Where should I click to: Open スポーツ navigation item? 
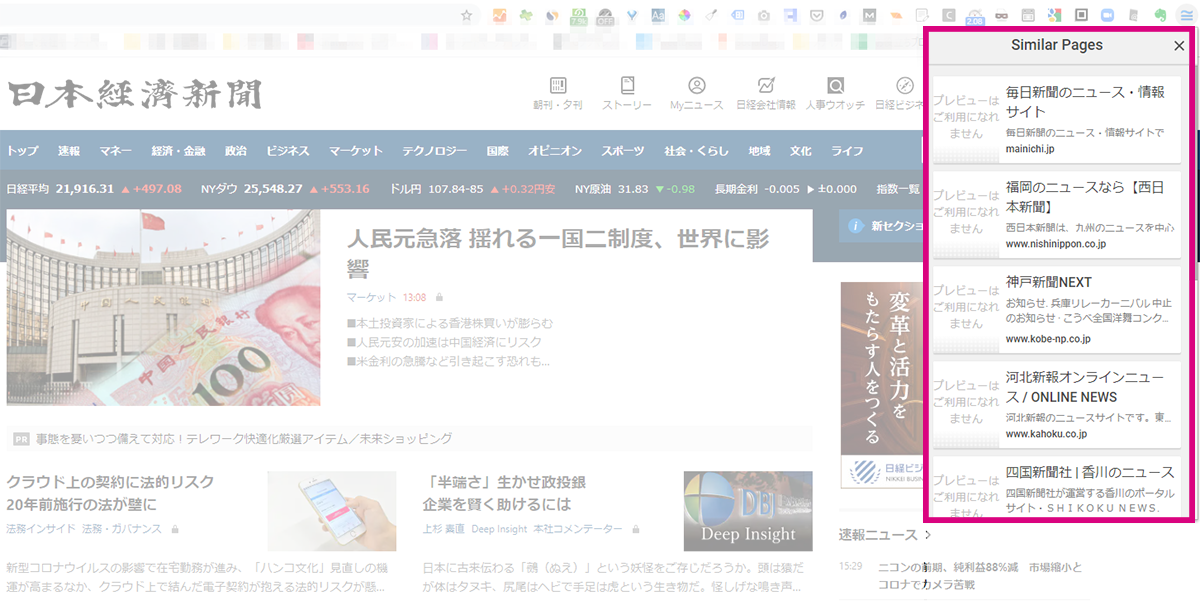(x=623, y=151)
